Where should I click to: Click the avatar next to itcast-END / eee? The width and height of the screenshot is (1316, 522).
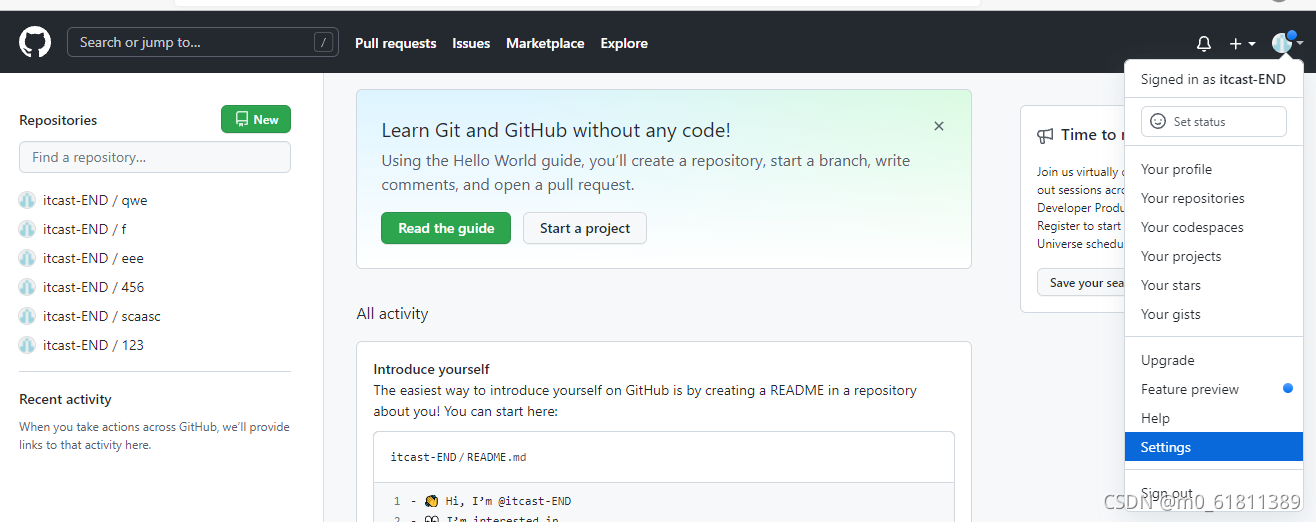[x=27, y=258]
